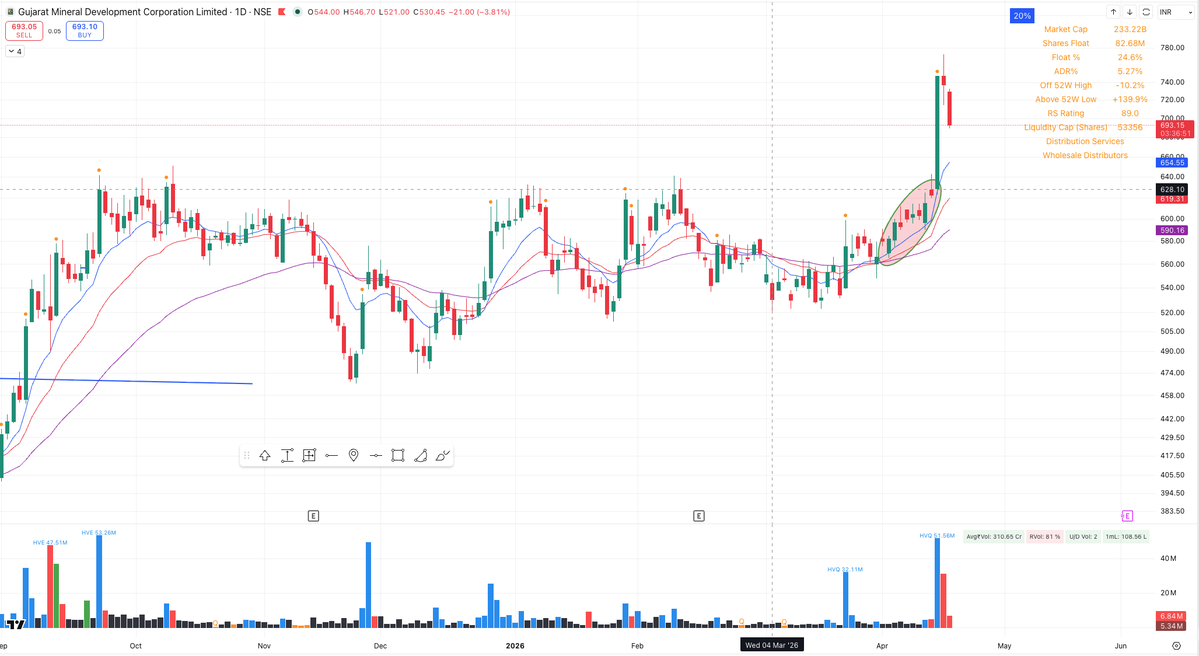Click the red 619.31 price label
This screenshot has height=656, width=1199.
click(1171, 199)
